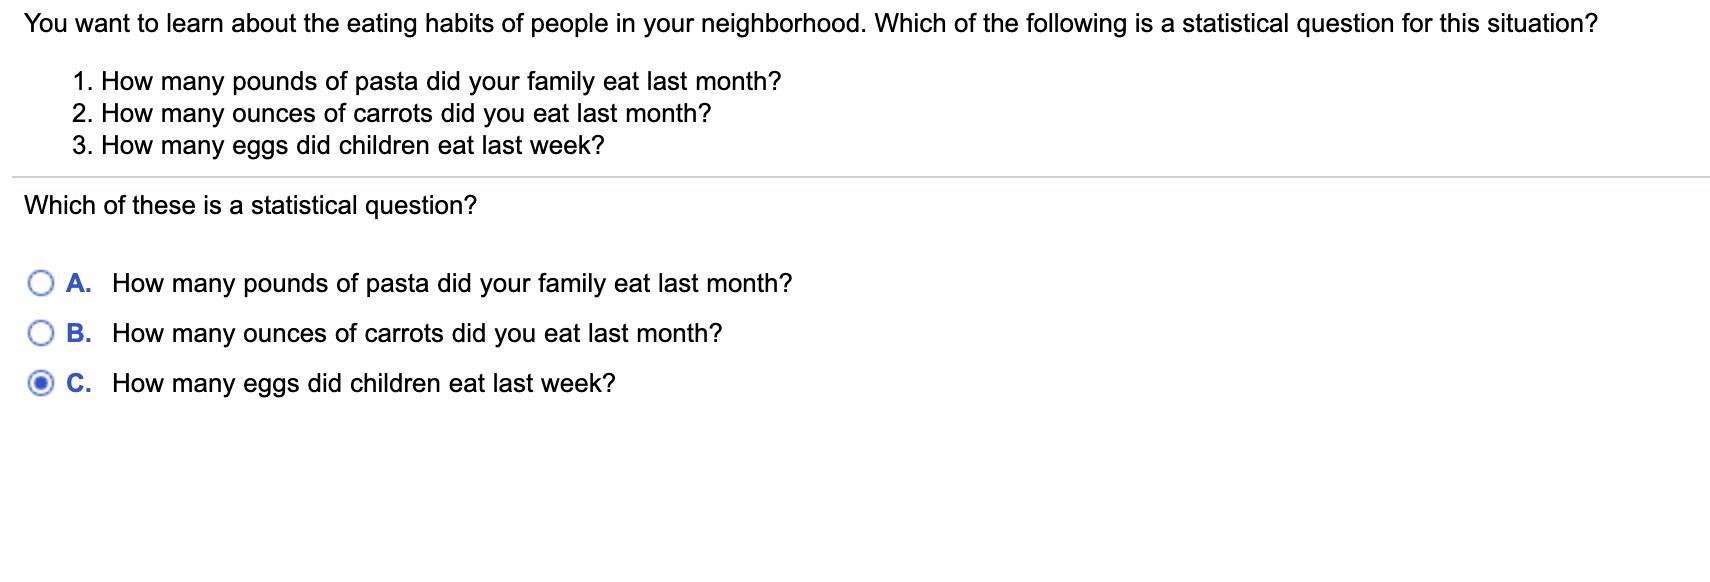The width and height of the screenshot is (1710, 582).
Task: Click the list number '1.' marker
Action: point(83,82)
